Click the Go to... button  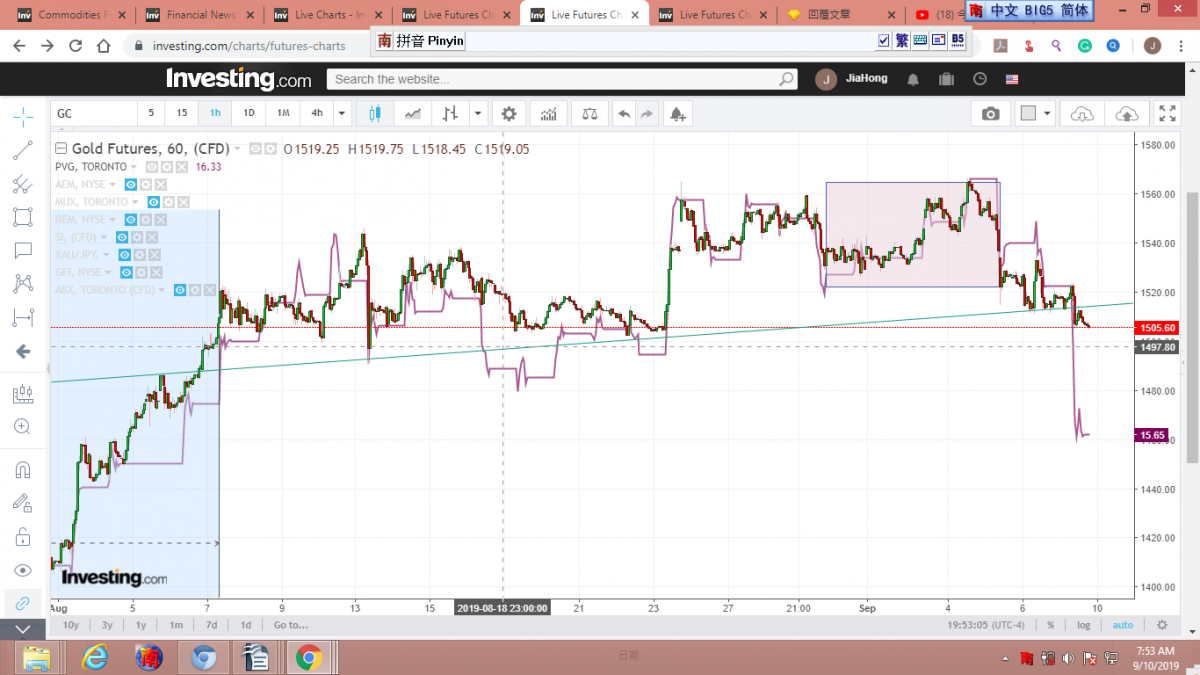[x=291, y=625]
